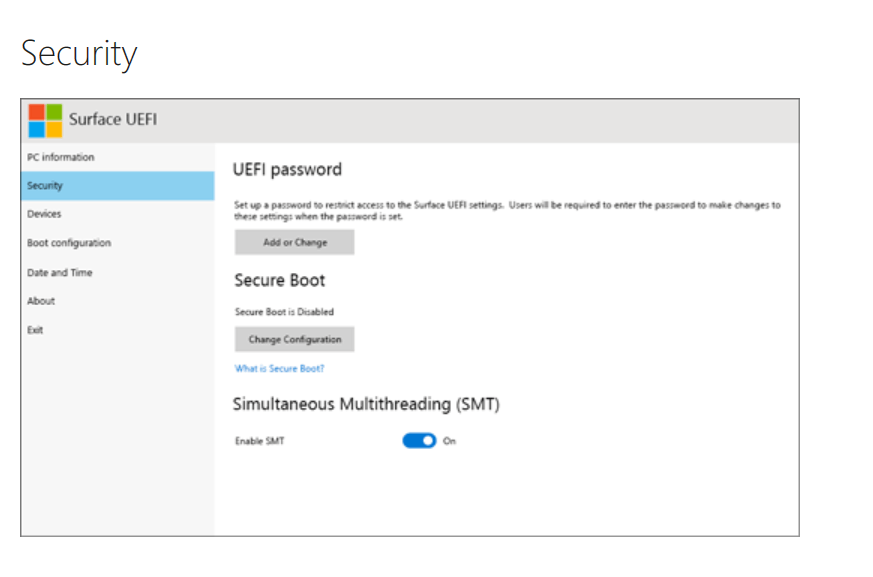Click the On label beside SMT toggle
Image resolution: width=873 pixels, height=577 pixels.
(449, 441)
